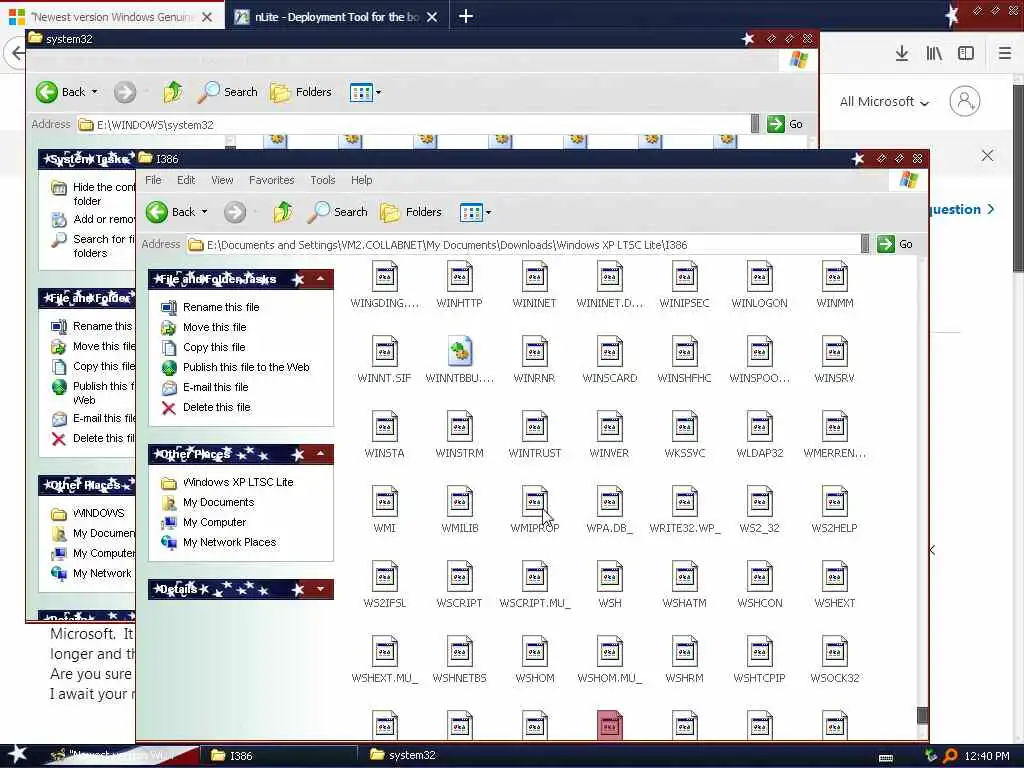Viewport: 1024px width, 768px height.
Task: Expand the Details panel in the I386 window
Action: click(x=321, y=589)
